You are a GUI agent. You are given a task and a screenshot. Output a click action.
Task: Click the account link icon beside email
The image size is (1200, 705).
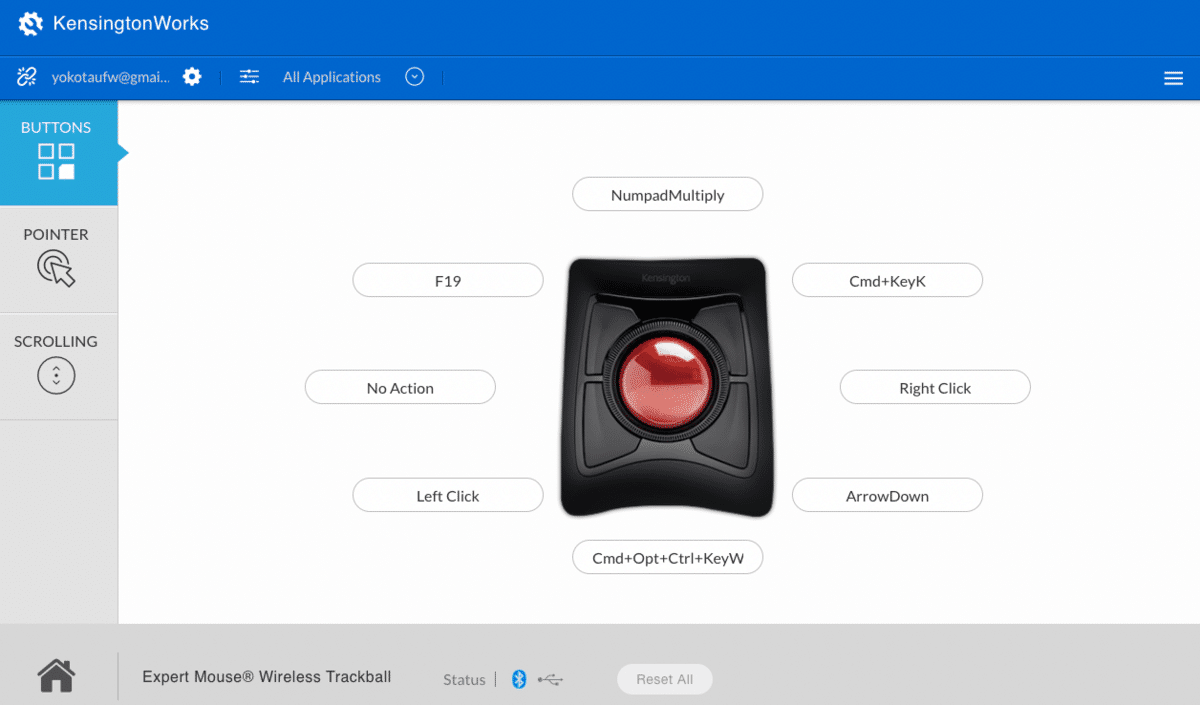pos(27,77)
